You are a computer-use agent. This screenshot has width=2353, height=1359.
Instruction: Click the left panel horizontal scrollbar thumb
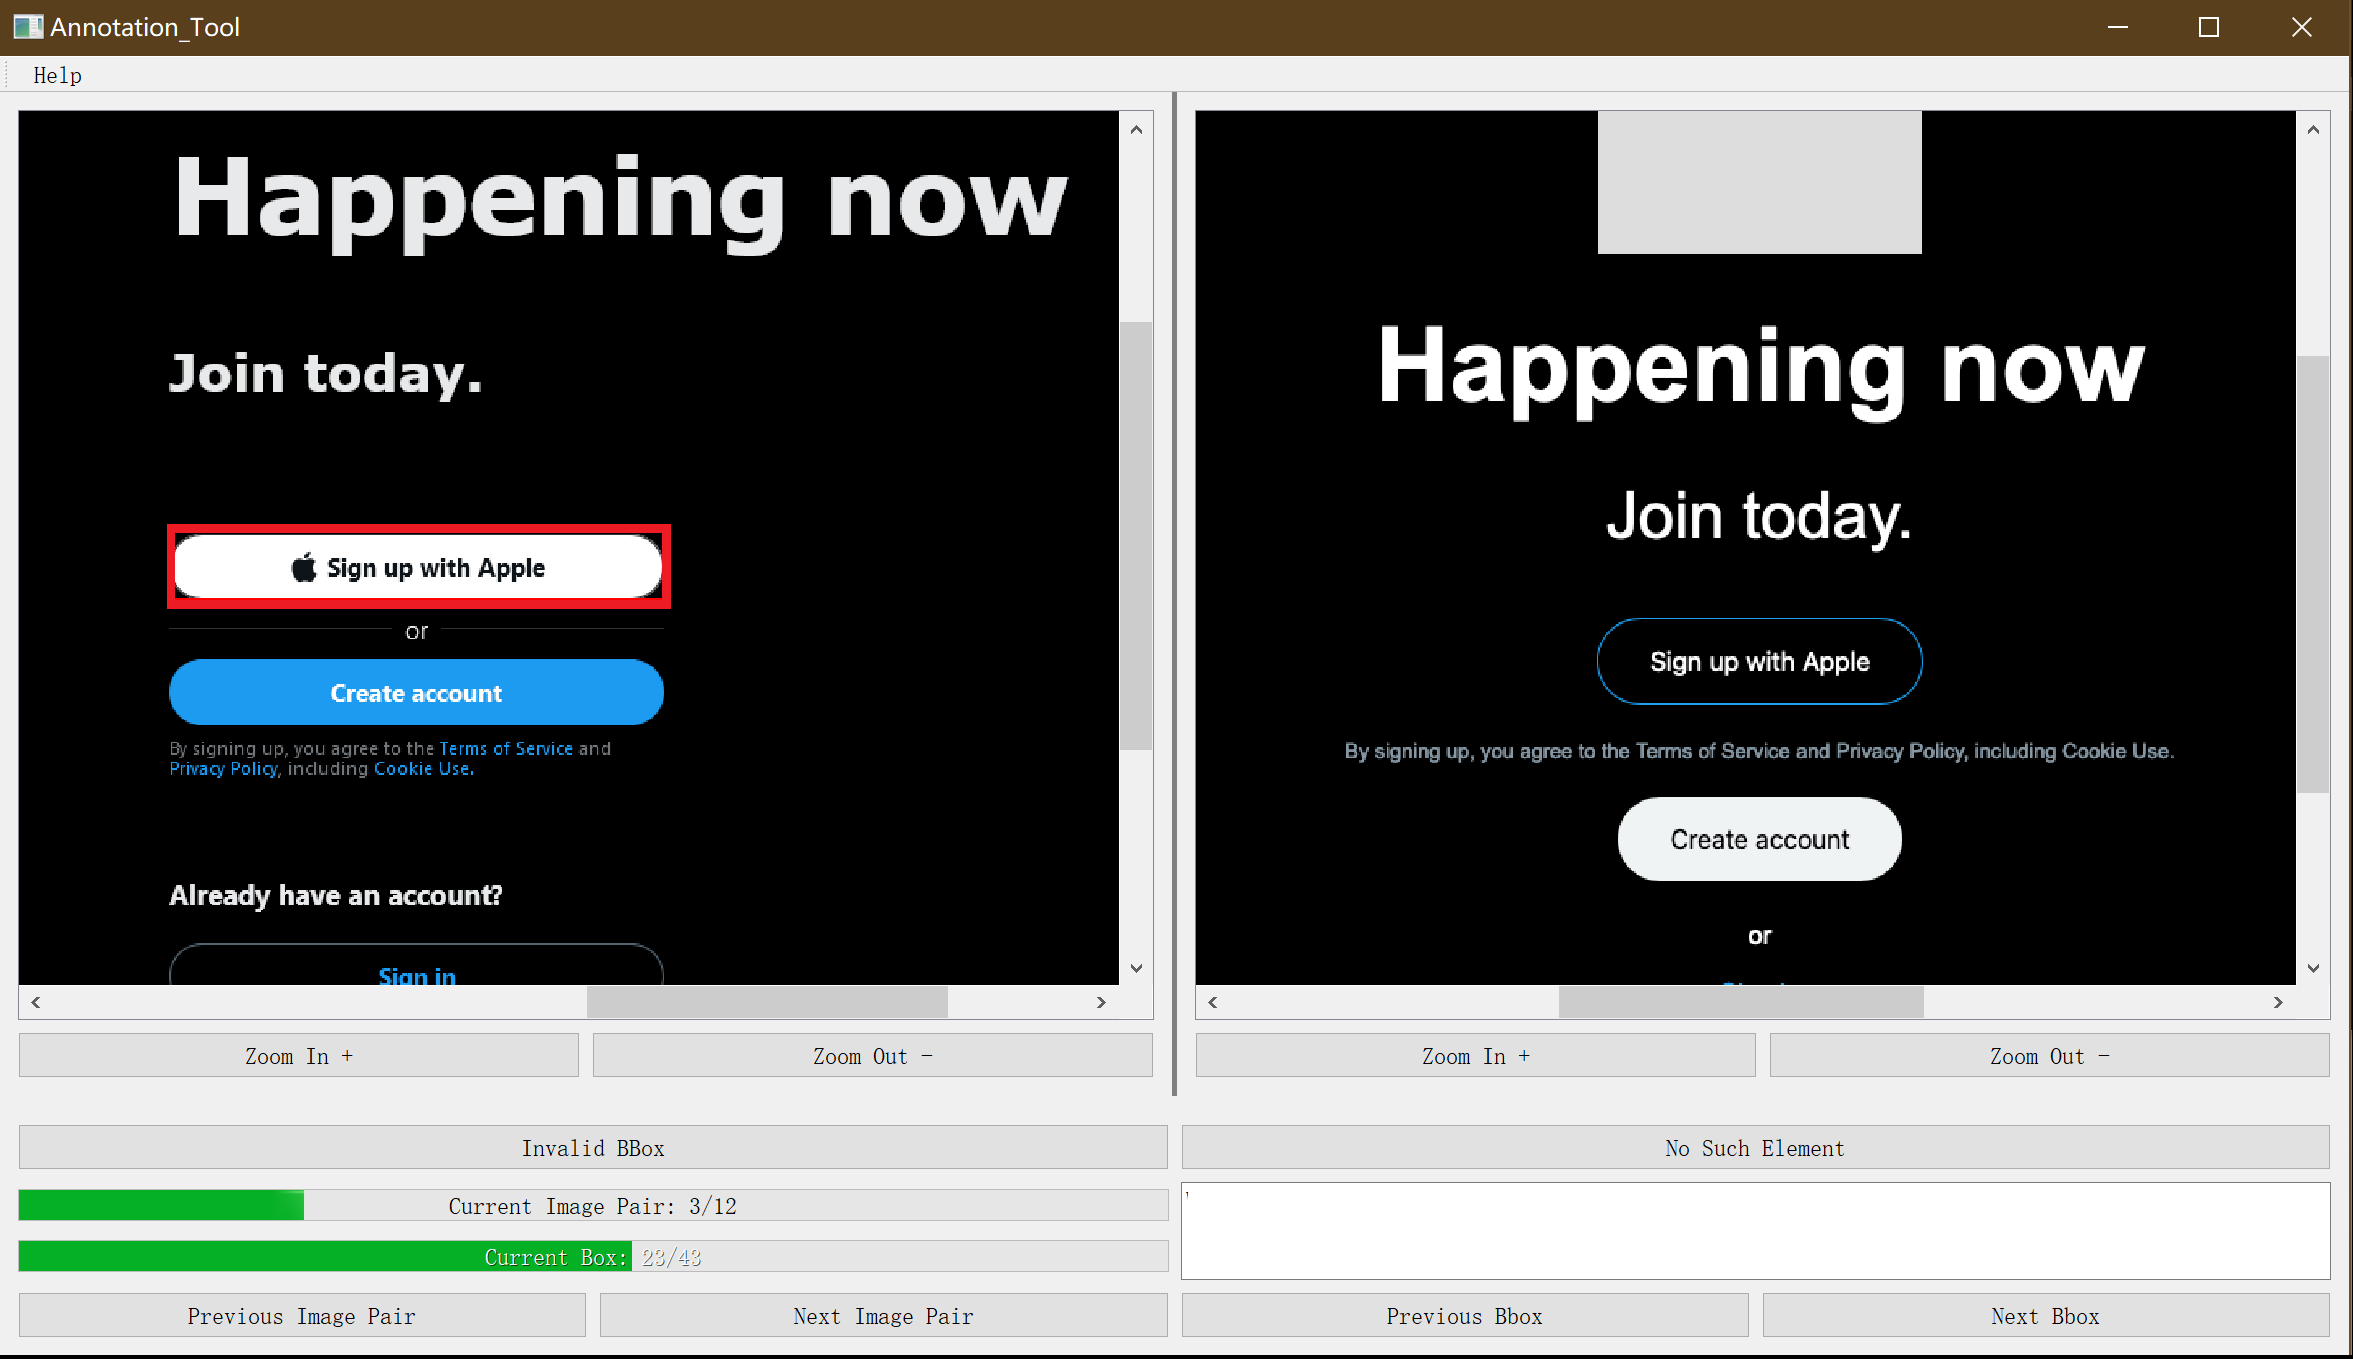point(767,1002)
